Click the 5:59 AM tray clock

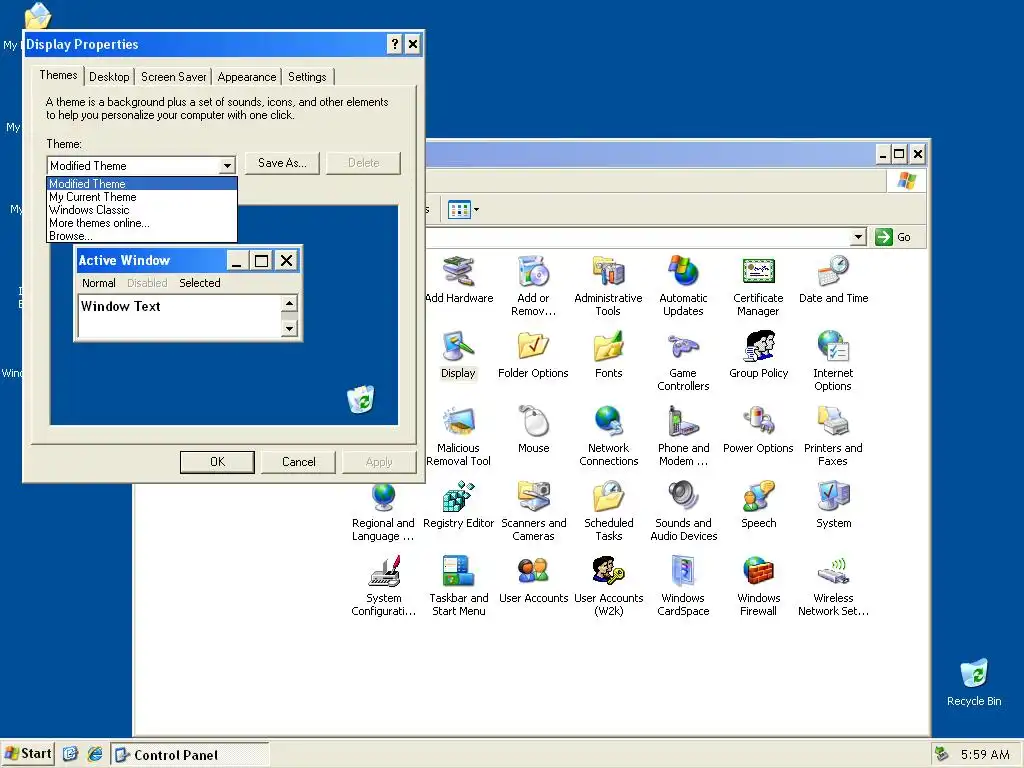coord(985,755)
